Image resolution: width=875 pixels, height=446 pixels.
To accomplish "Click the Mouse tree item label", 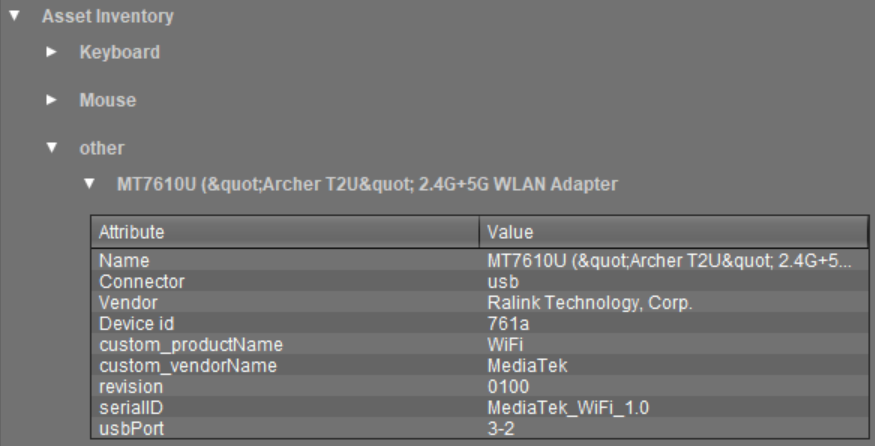I will point(108,101).
